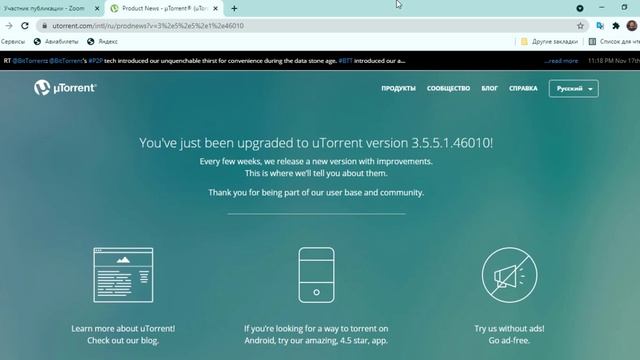Image resolution: width=640 pixels, height=360 pixels.
Task: Click the #P2P hashtag link
Action: (96, 61)
